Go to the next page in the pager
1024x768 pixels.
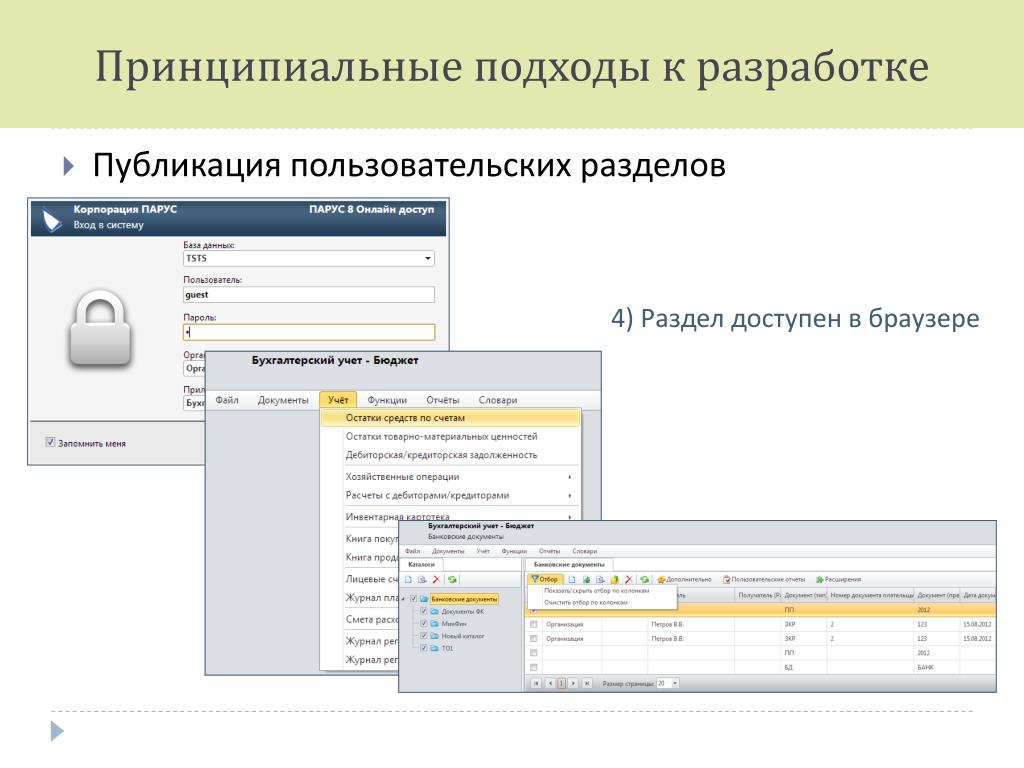click(573, 683)
